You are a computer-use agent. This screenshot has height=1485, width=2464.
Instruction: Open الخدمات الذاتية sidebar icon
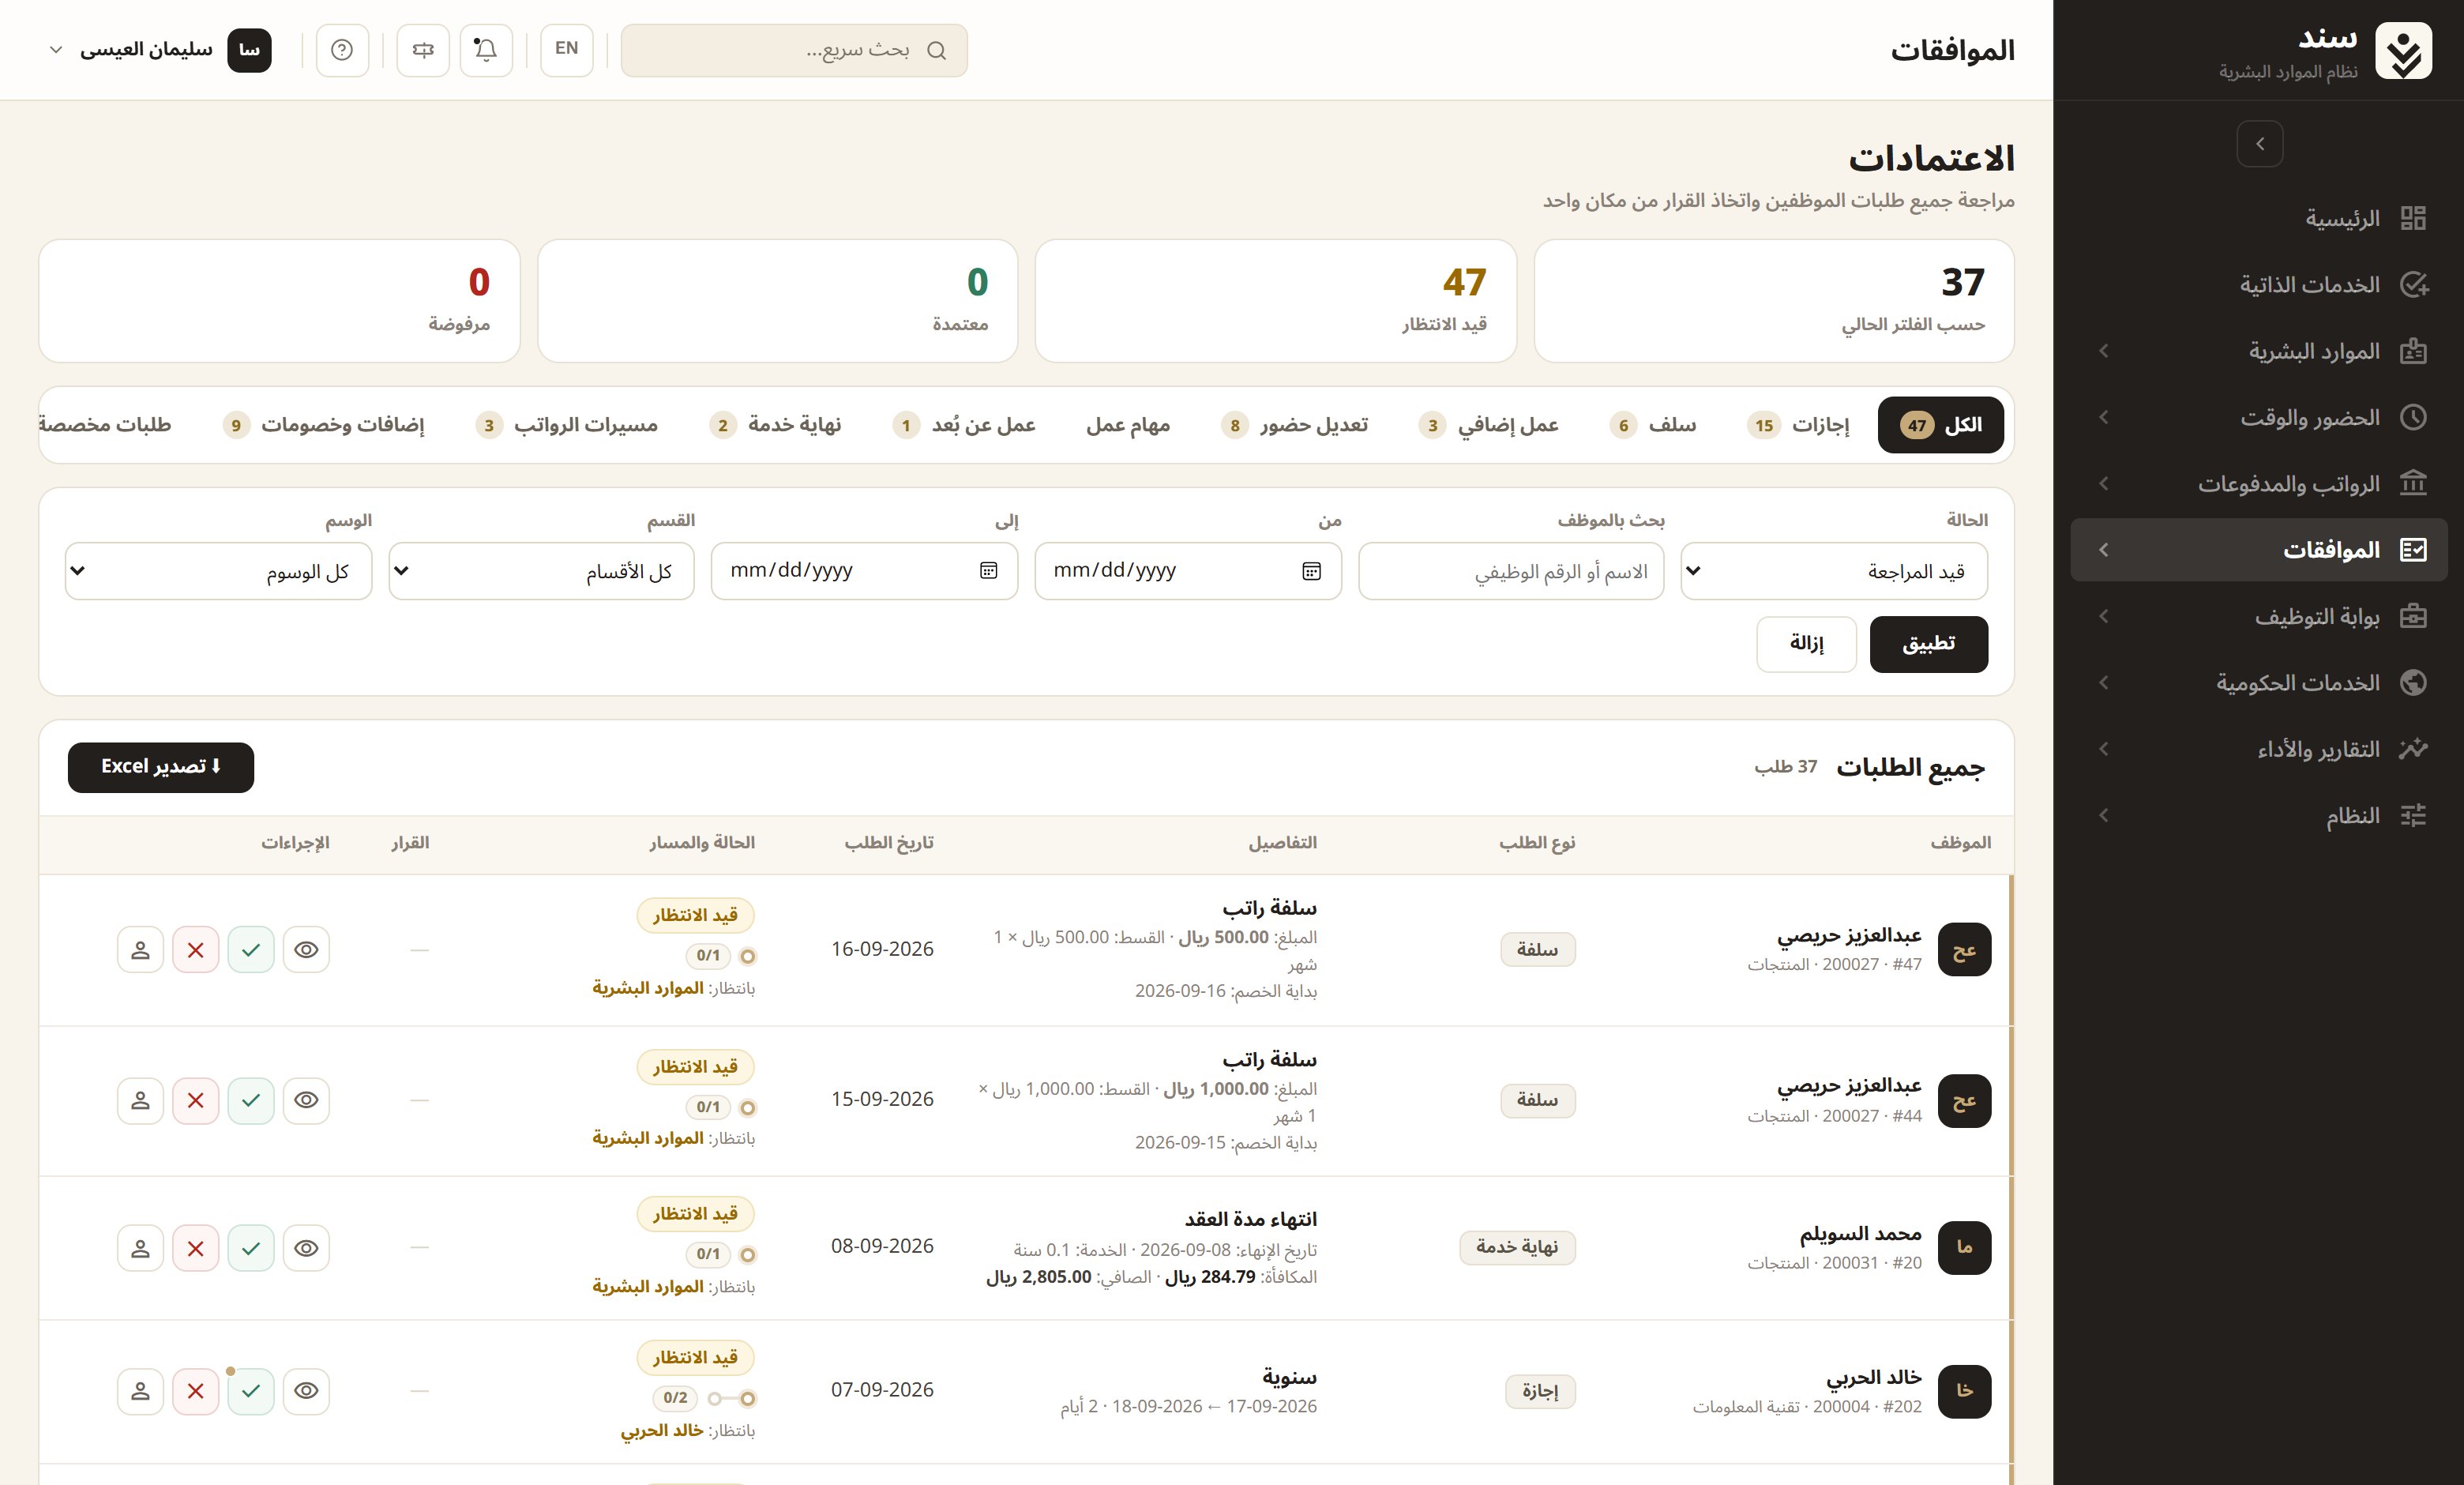(2413, 285)
